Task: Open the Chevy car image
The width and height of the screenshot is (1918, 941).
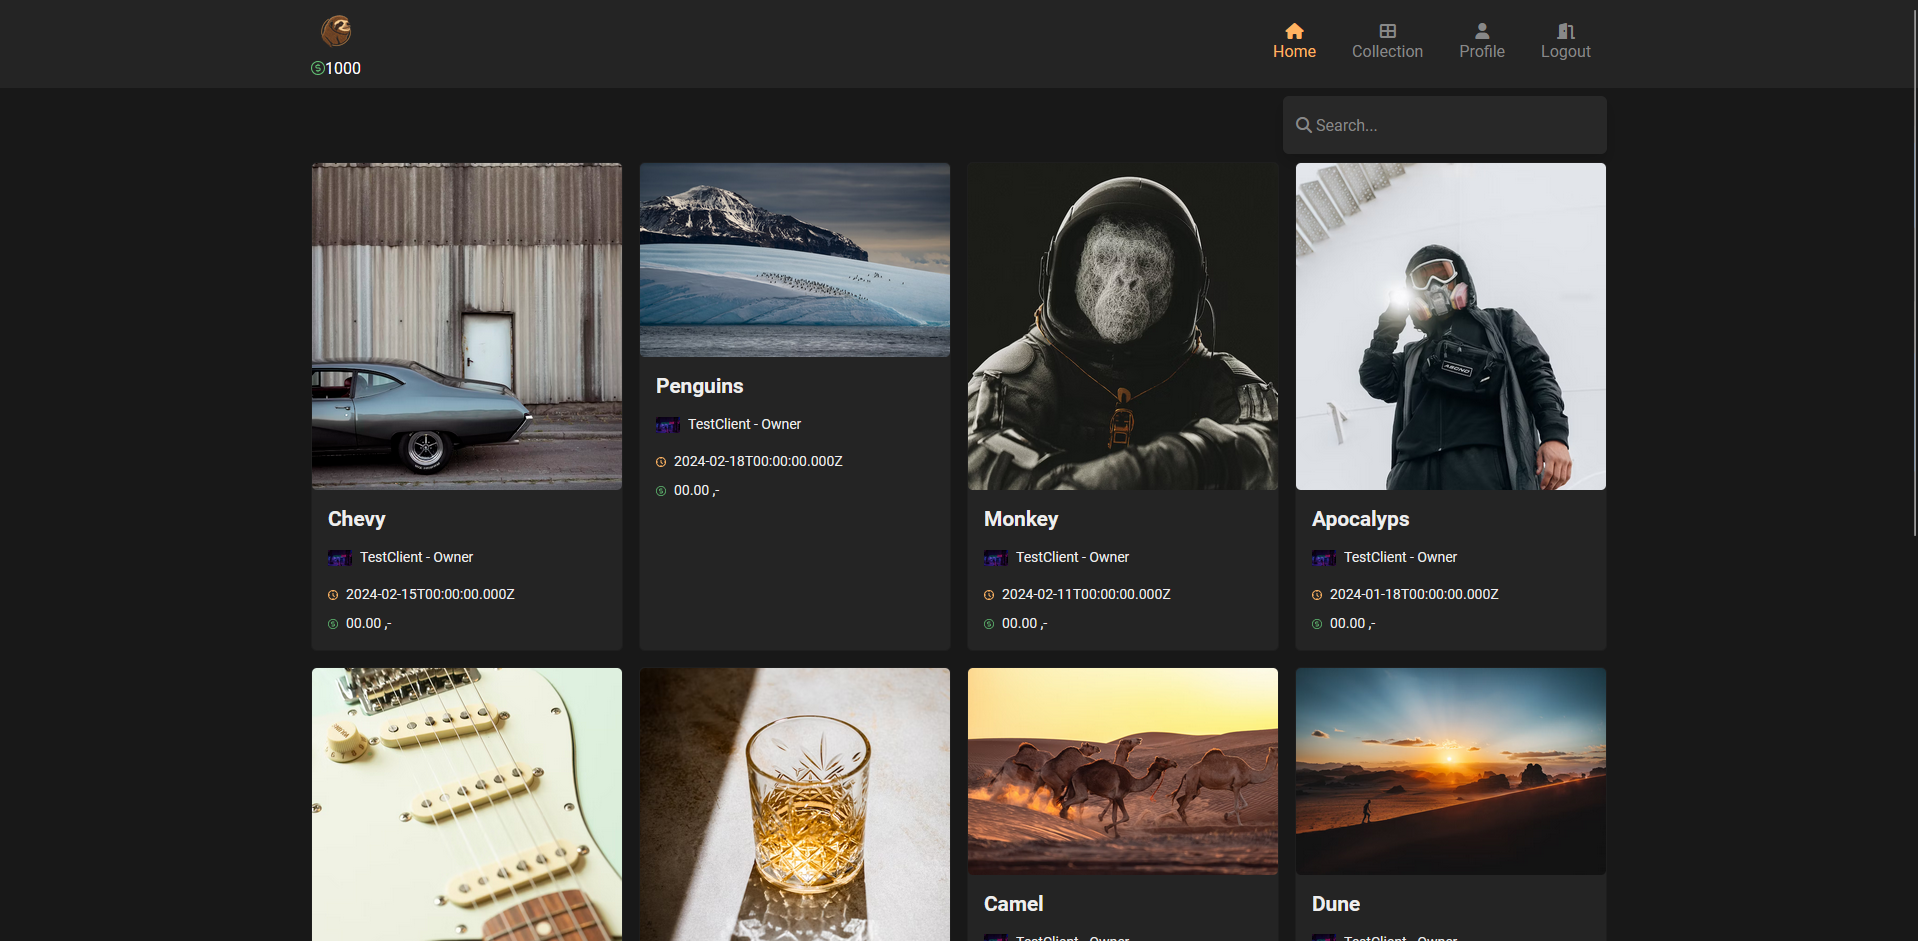Action: 467,326
